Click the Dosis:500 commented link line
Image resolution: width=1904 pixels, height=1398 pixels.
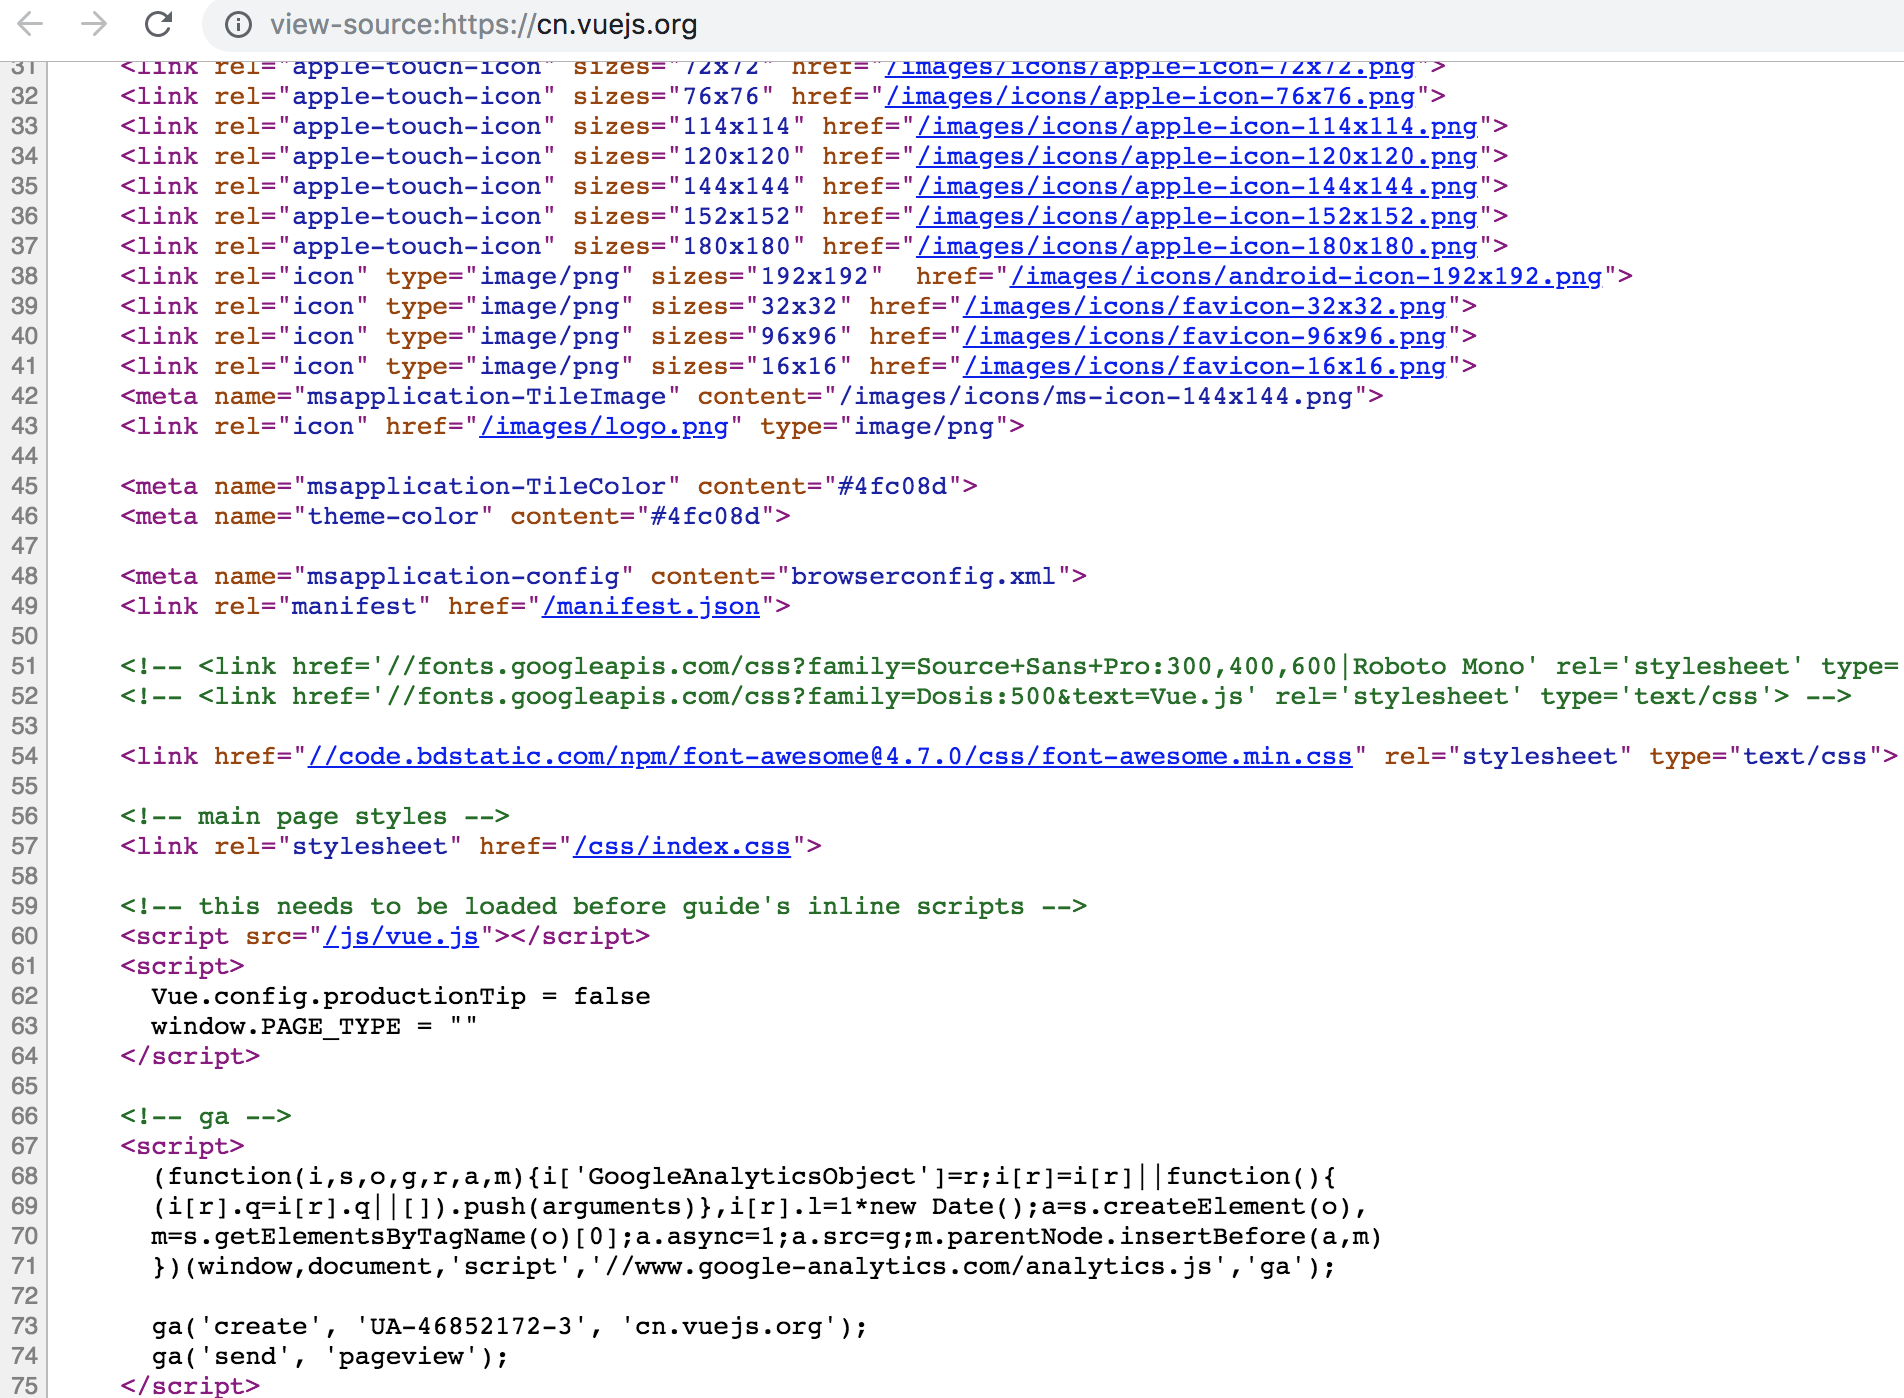pos(986,697)
